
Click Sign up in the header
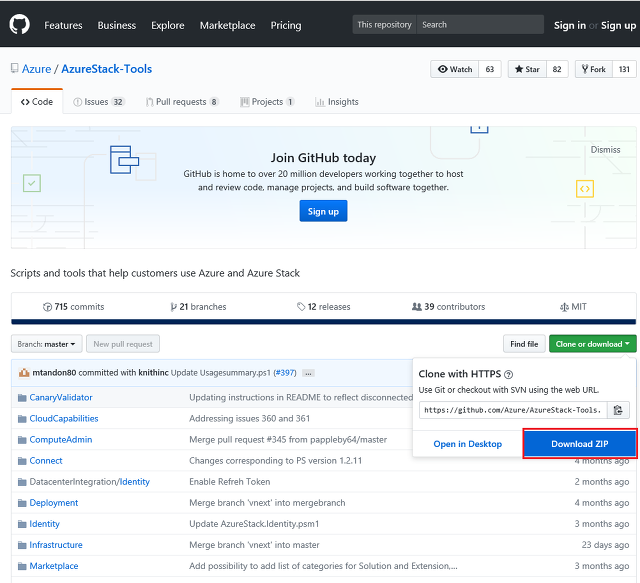coord(618,25)
